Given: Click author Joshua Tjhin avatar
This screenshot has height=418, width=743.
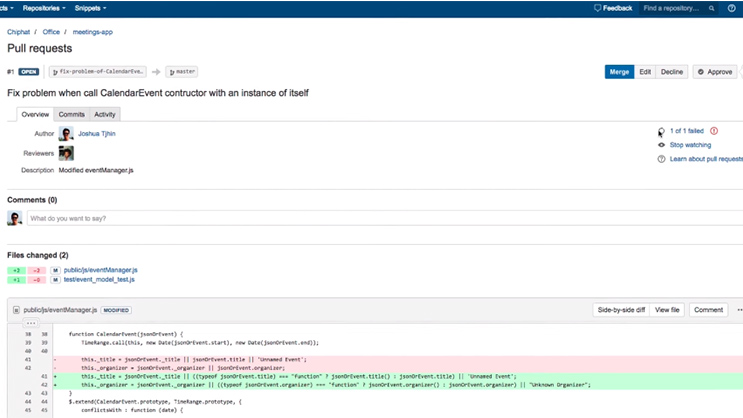Looking at the screenshot, I should pos(66,134).
